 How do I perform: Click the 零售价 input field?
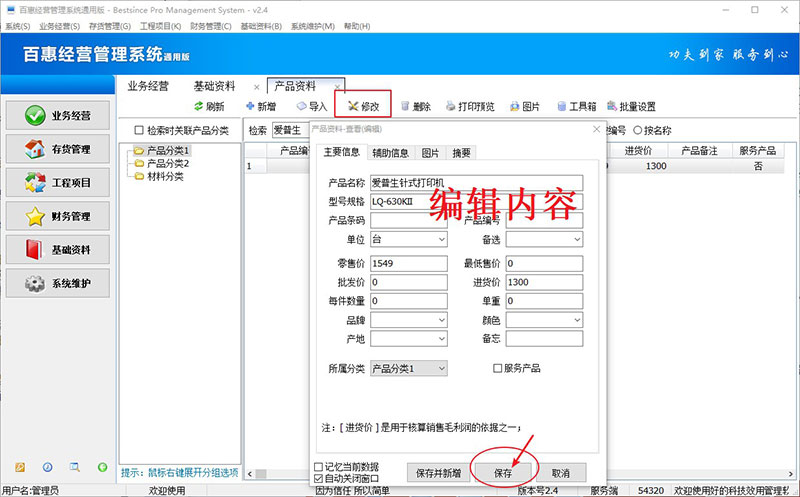408,263
